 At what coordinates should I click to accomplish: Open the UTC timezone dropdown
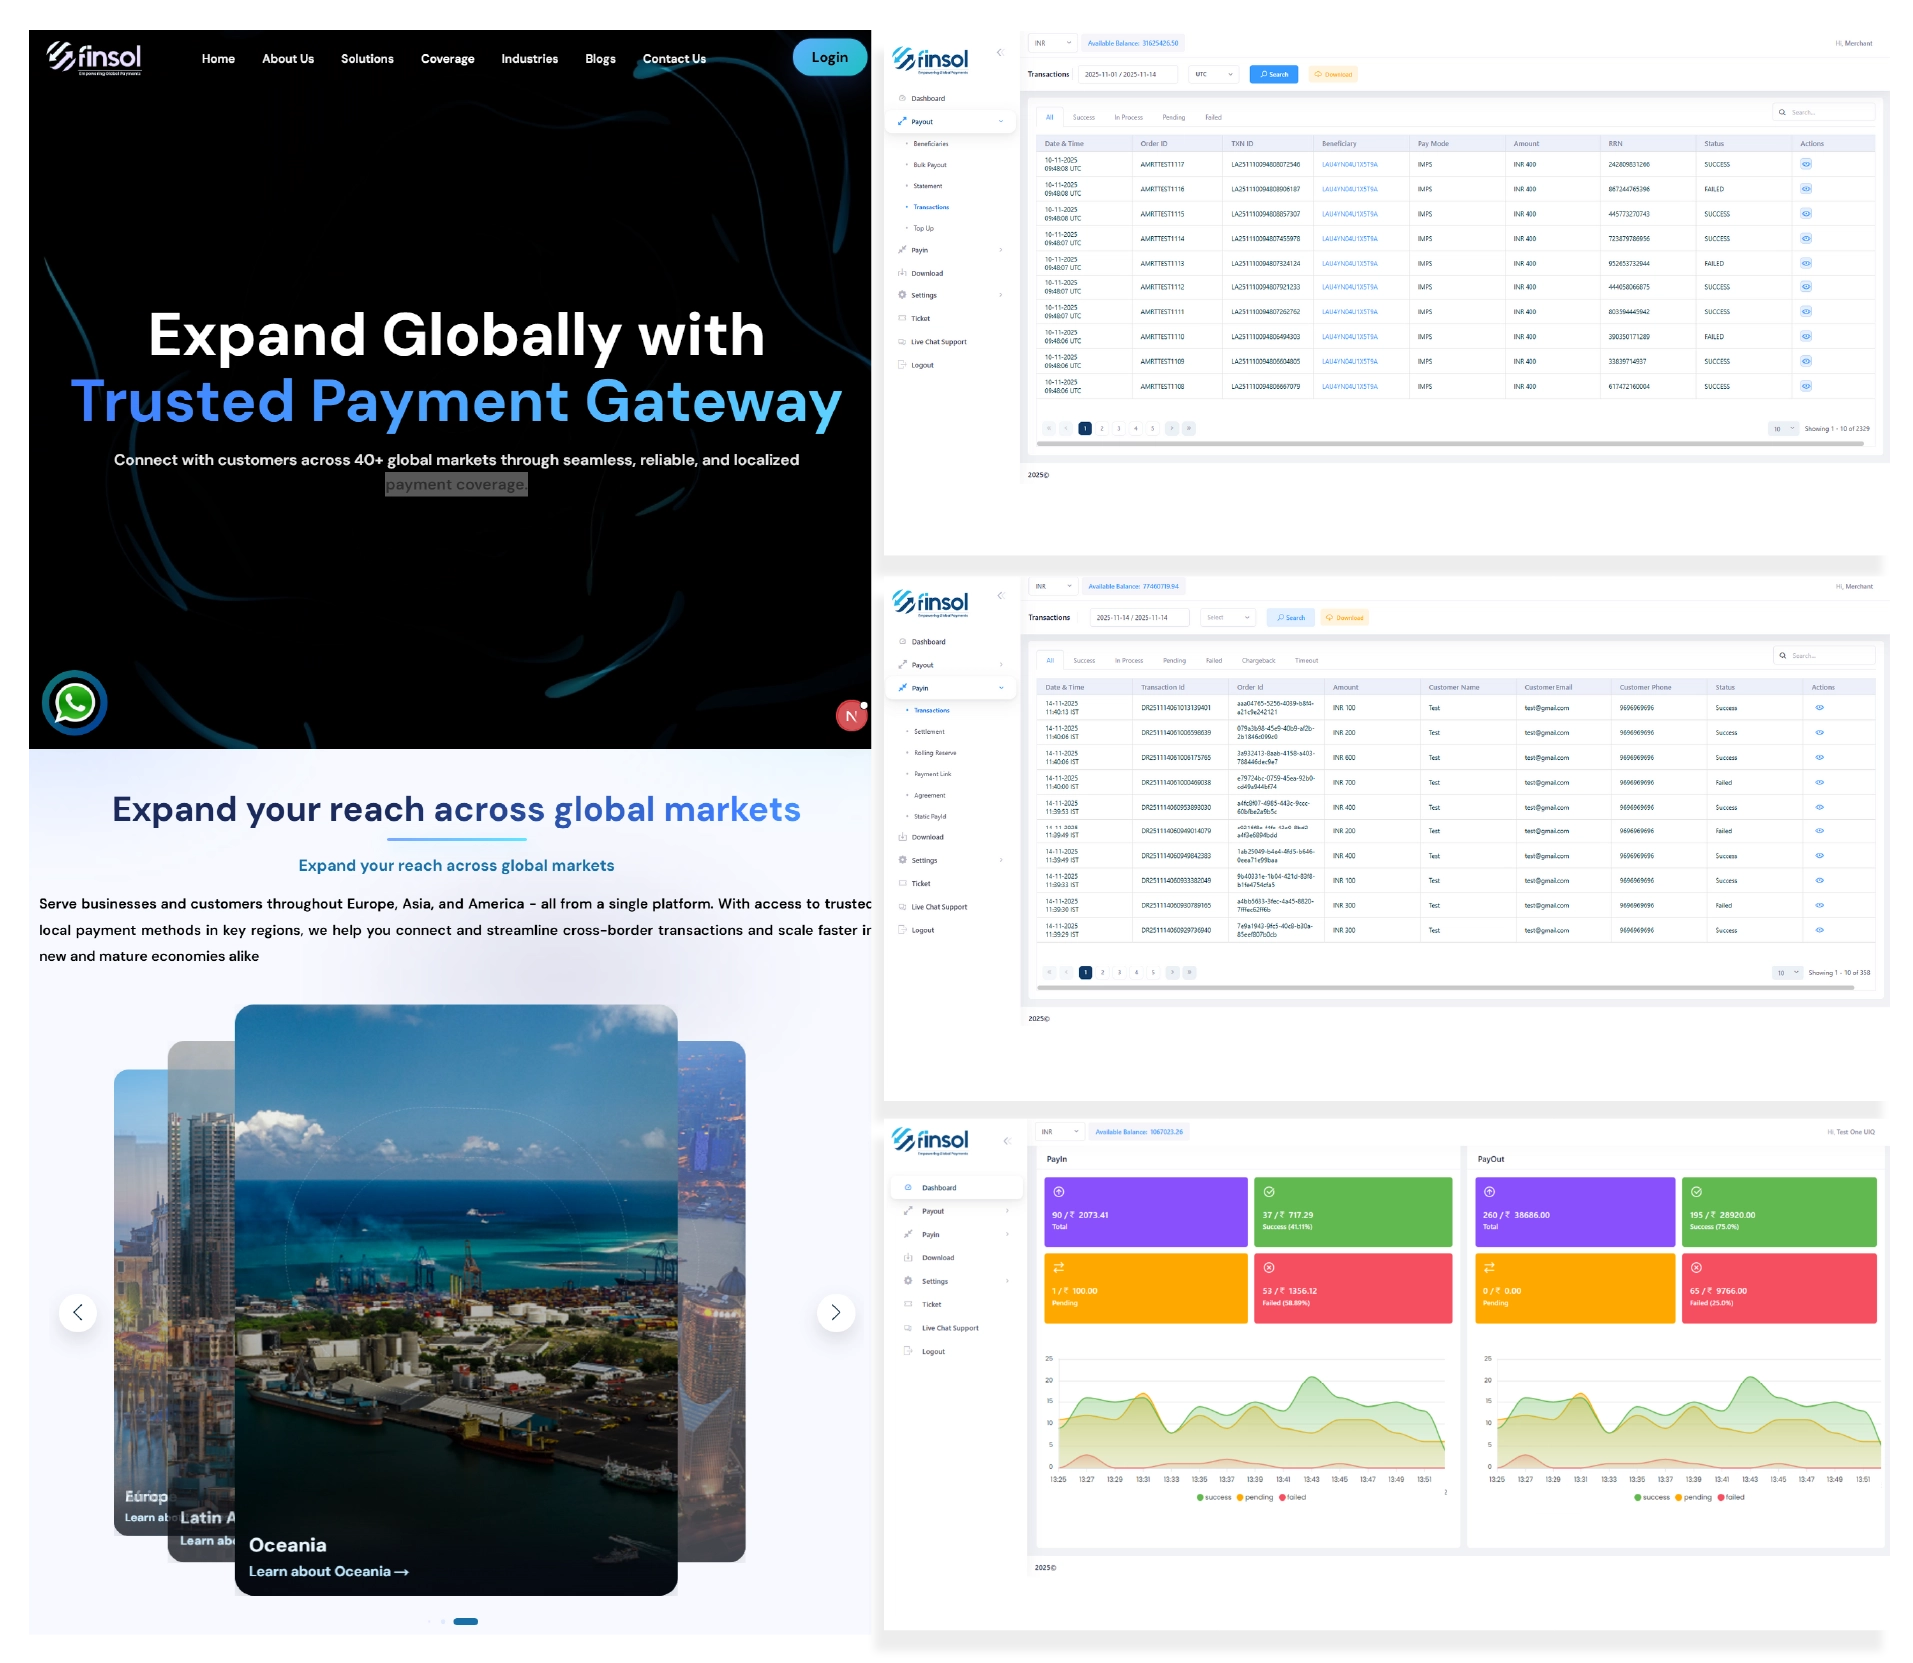point(1214,74)
